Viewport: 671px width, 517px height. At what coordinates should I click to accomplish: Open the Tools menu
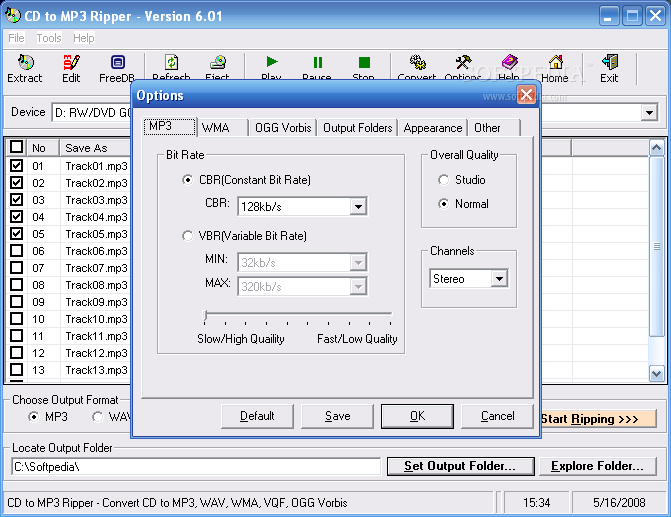point(49,38)
